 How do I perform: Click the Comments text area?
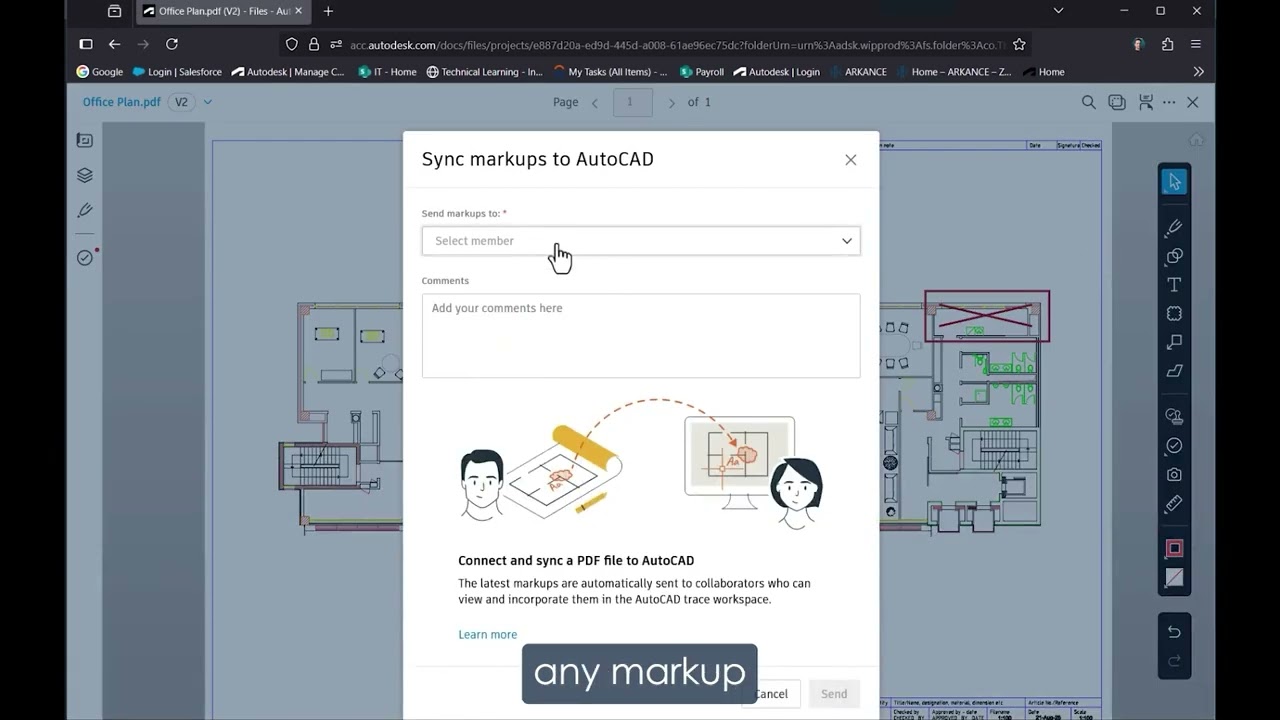click(x=641, y=336)
